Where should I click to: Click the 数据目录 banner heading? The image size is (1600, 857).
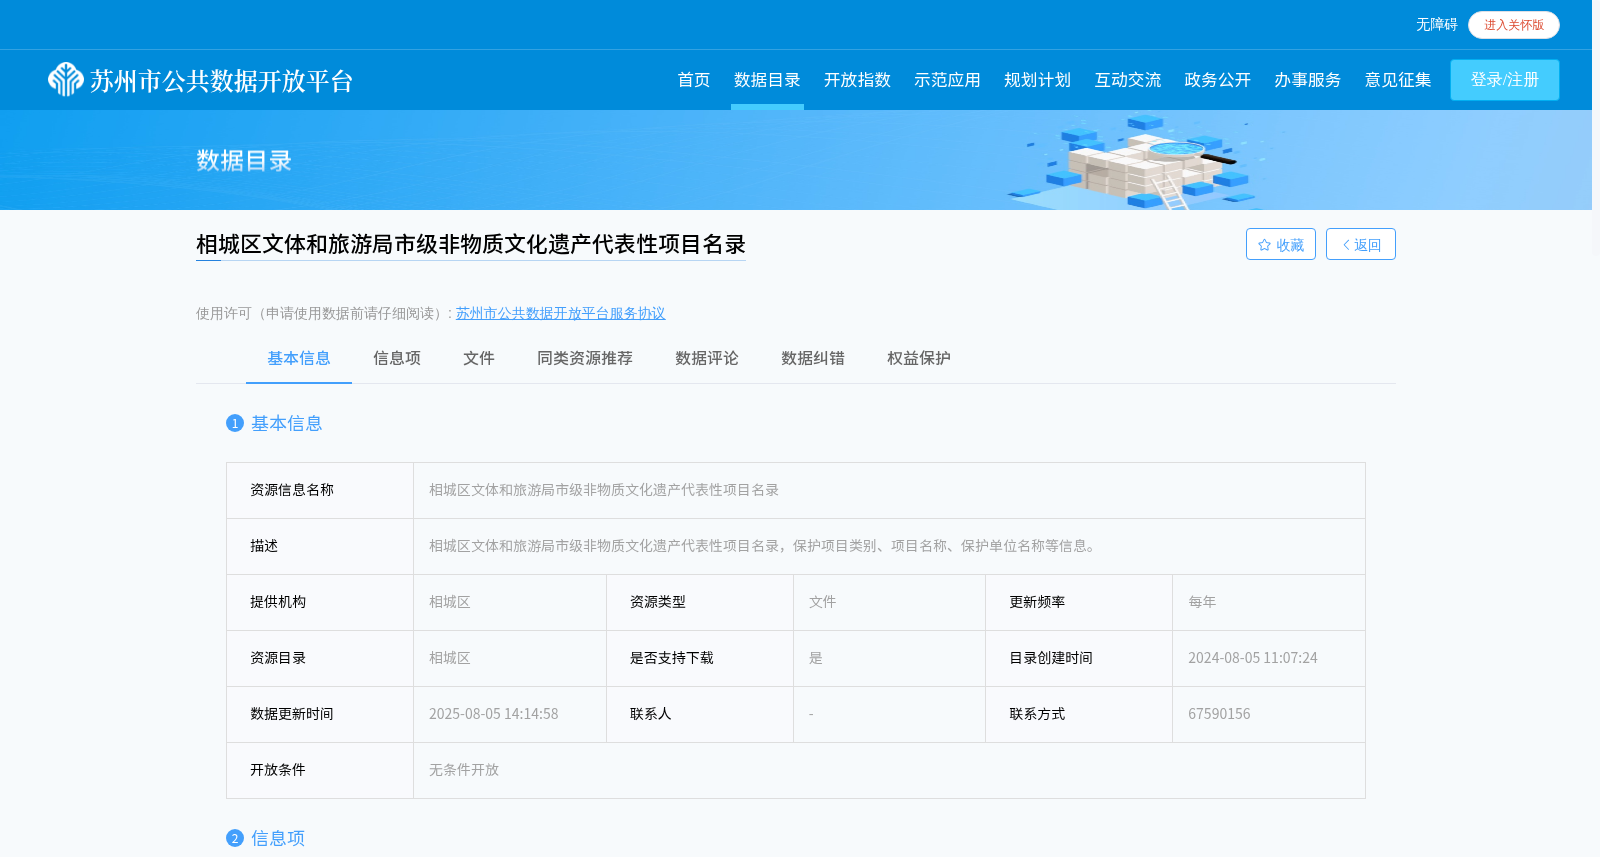(244, 161)
